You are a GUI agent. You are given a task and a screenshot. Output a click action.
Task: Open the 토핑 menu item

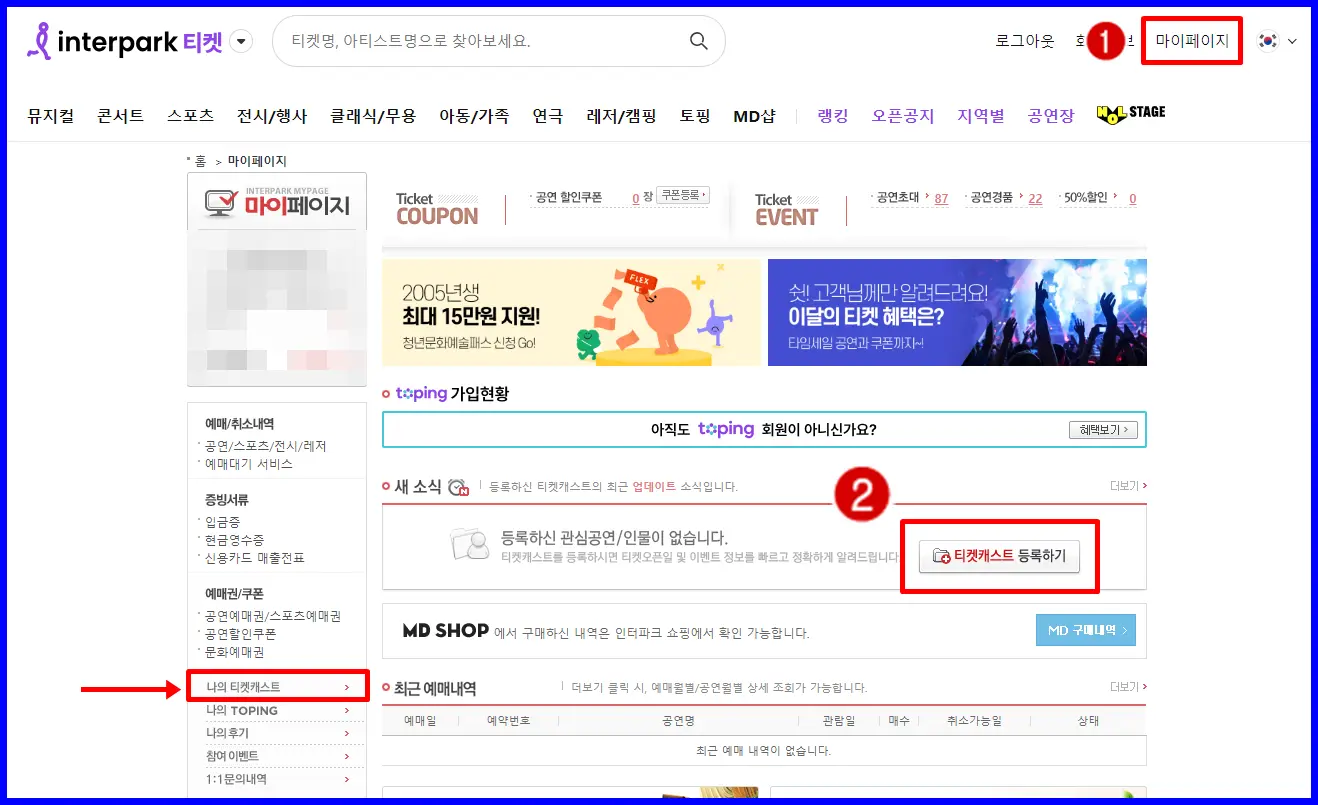click(x=695, y=115)
